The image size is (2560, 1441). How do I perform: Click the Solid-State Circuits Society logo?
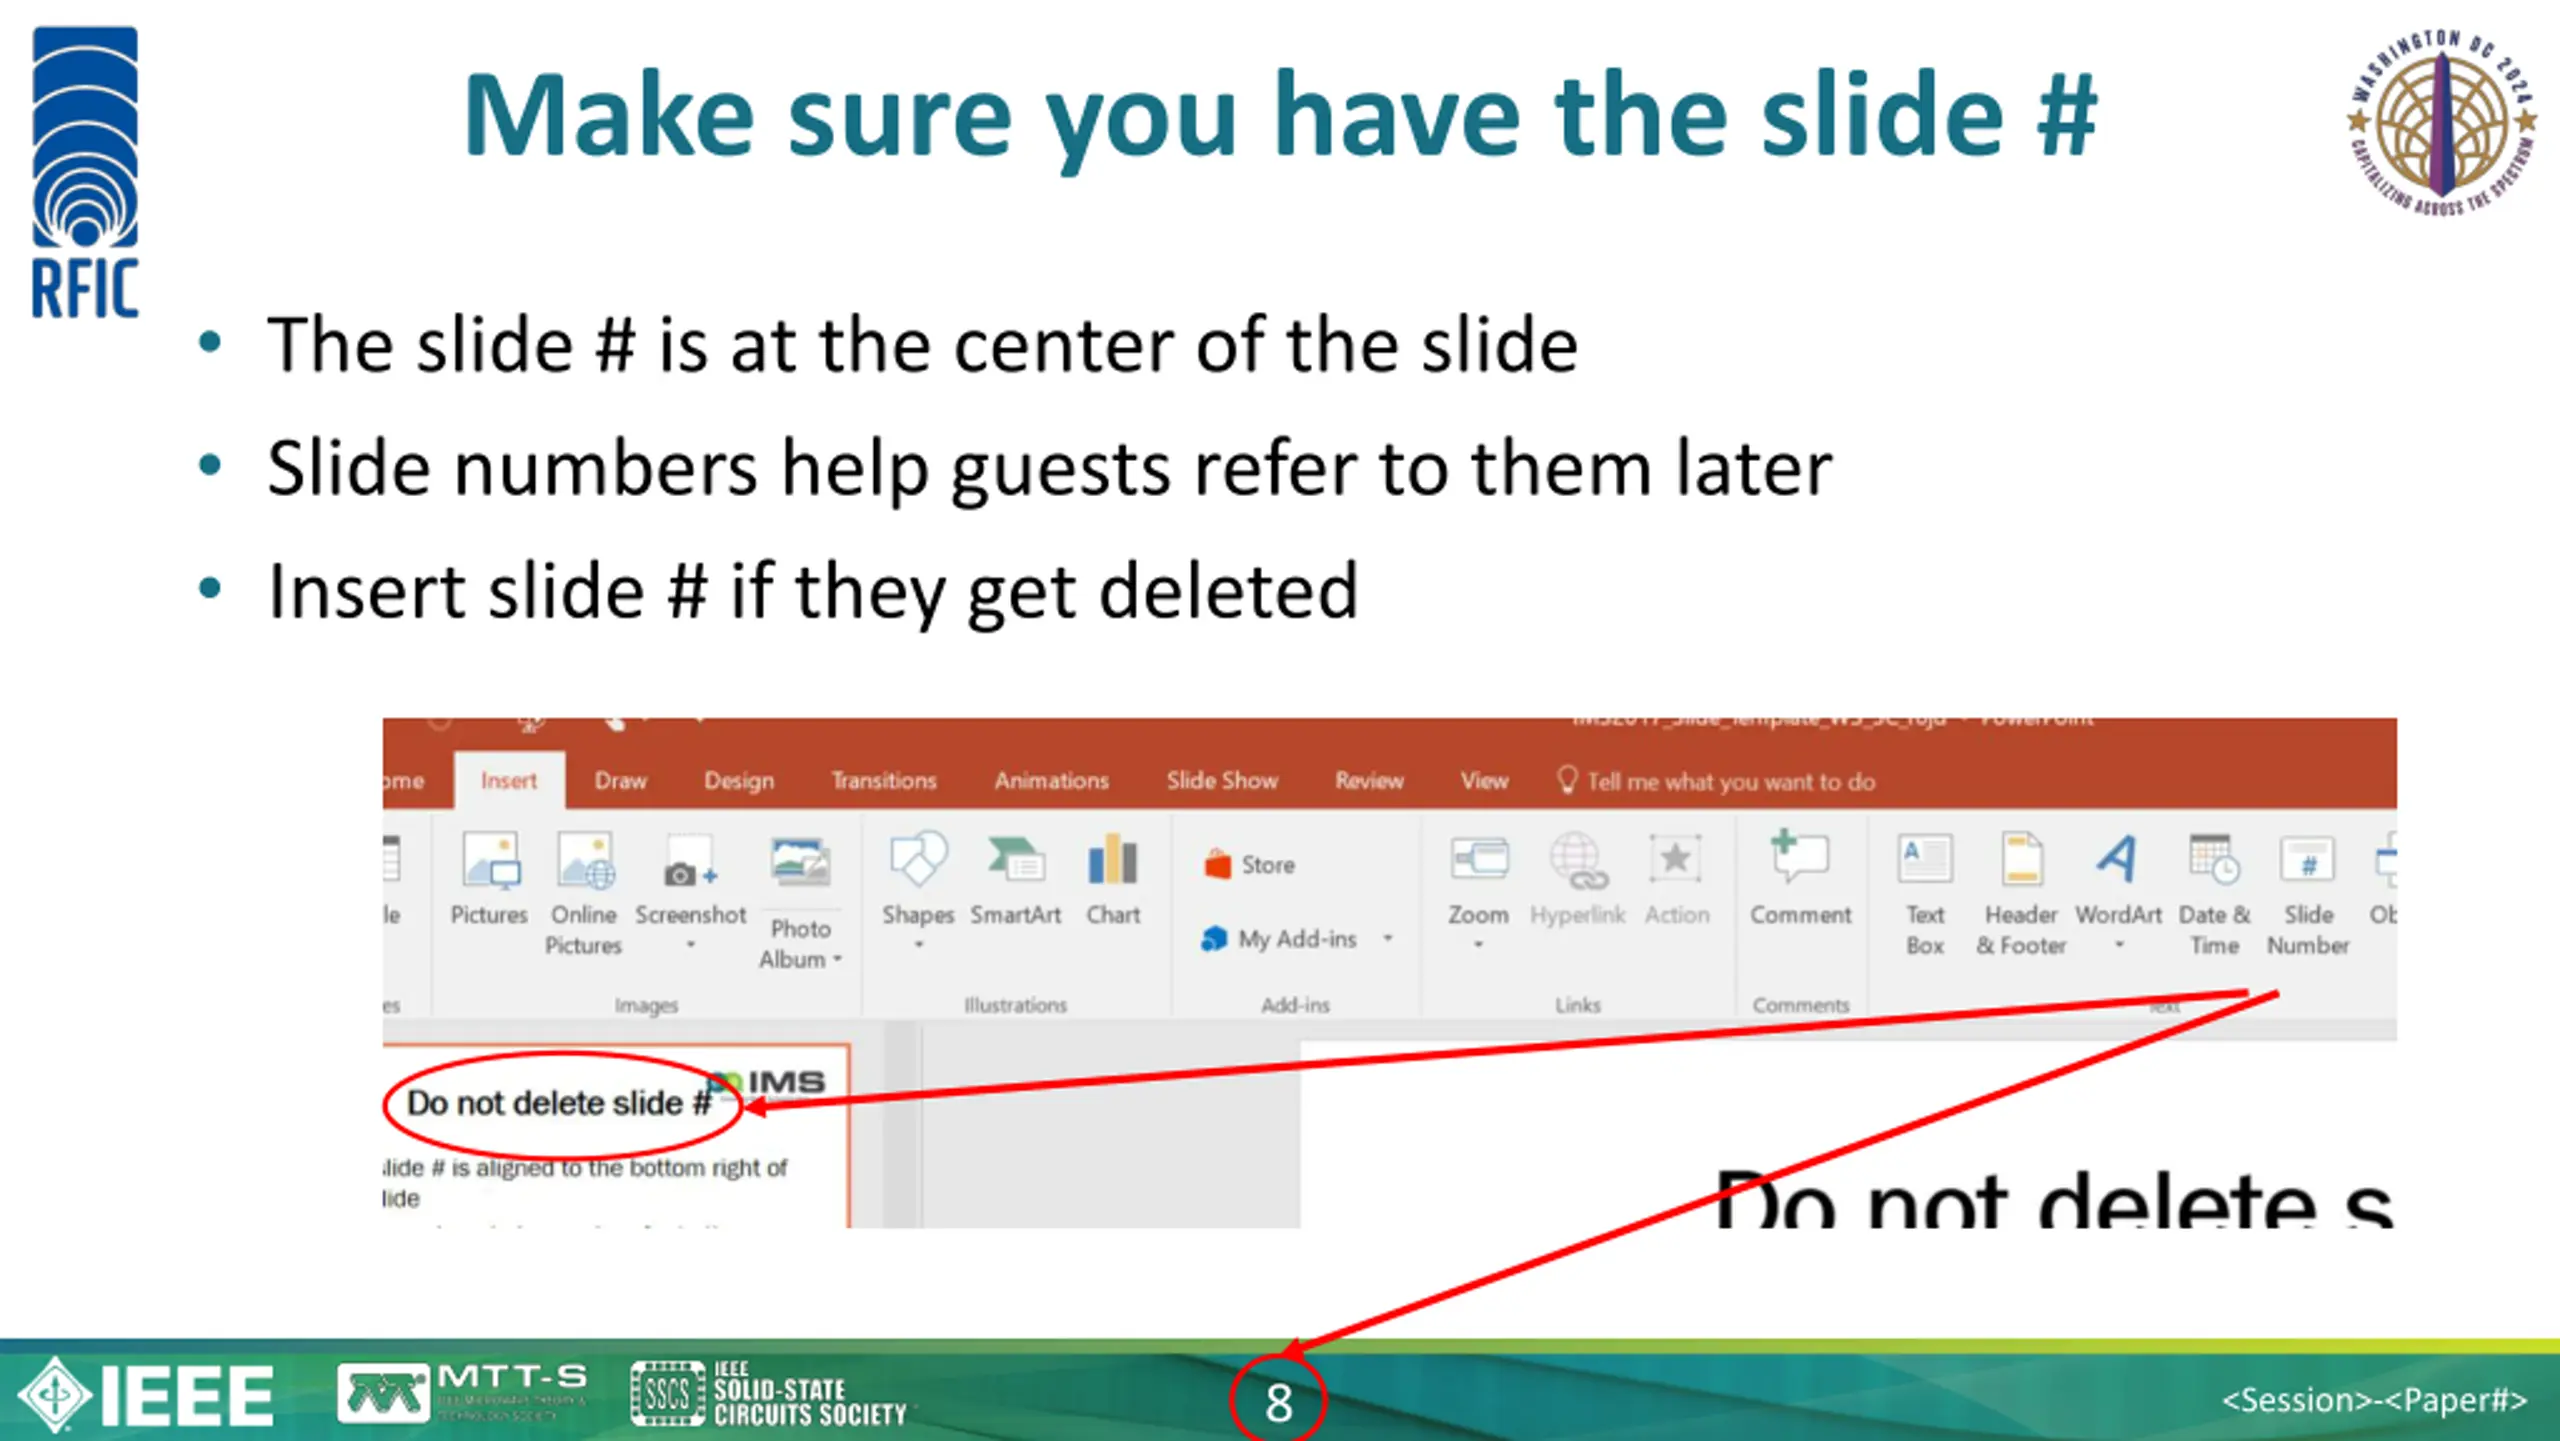[768, 1393]
